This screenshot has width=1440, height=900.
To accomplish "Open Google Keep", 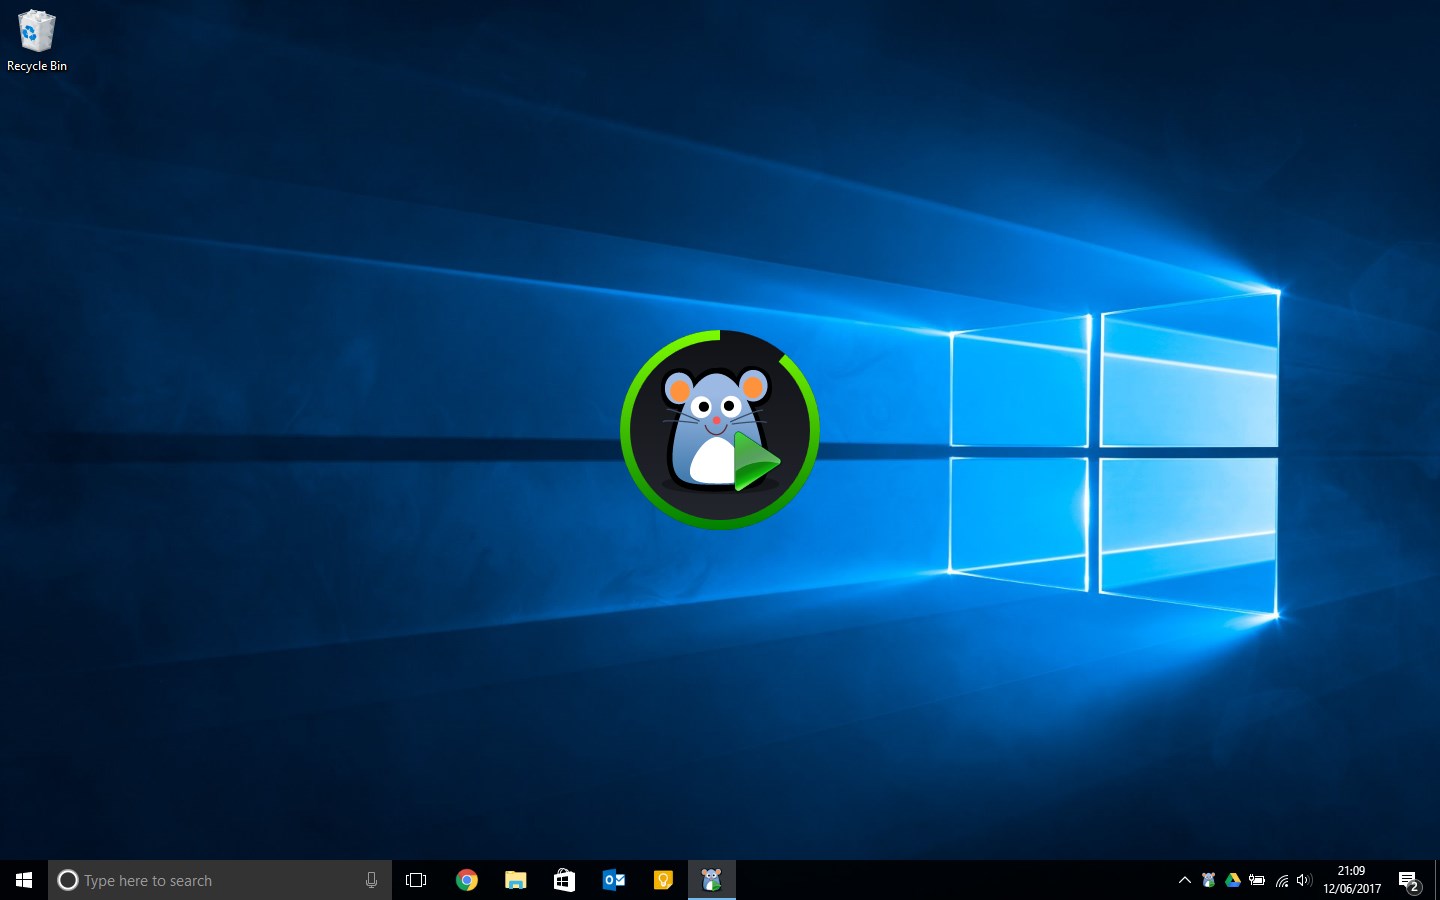I will pos(663,880).
